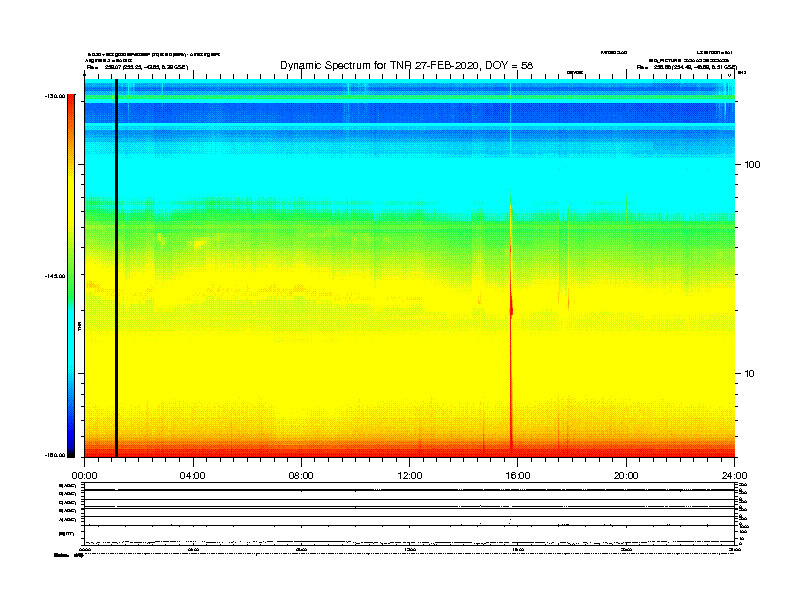Click the -145.00 label beside the color scale
Image resolution: width=792 pixels, height=612 pixels.
55,276
